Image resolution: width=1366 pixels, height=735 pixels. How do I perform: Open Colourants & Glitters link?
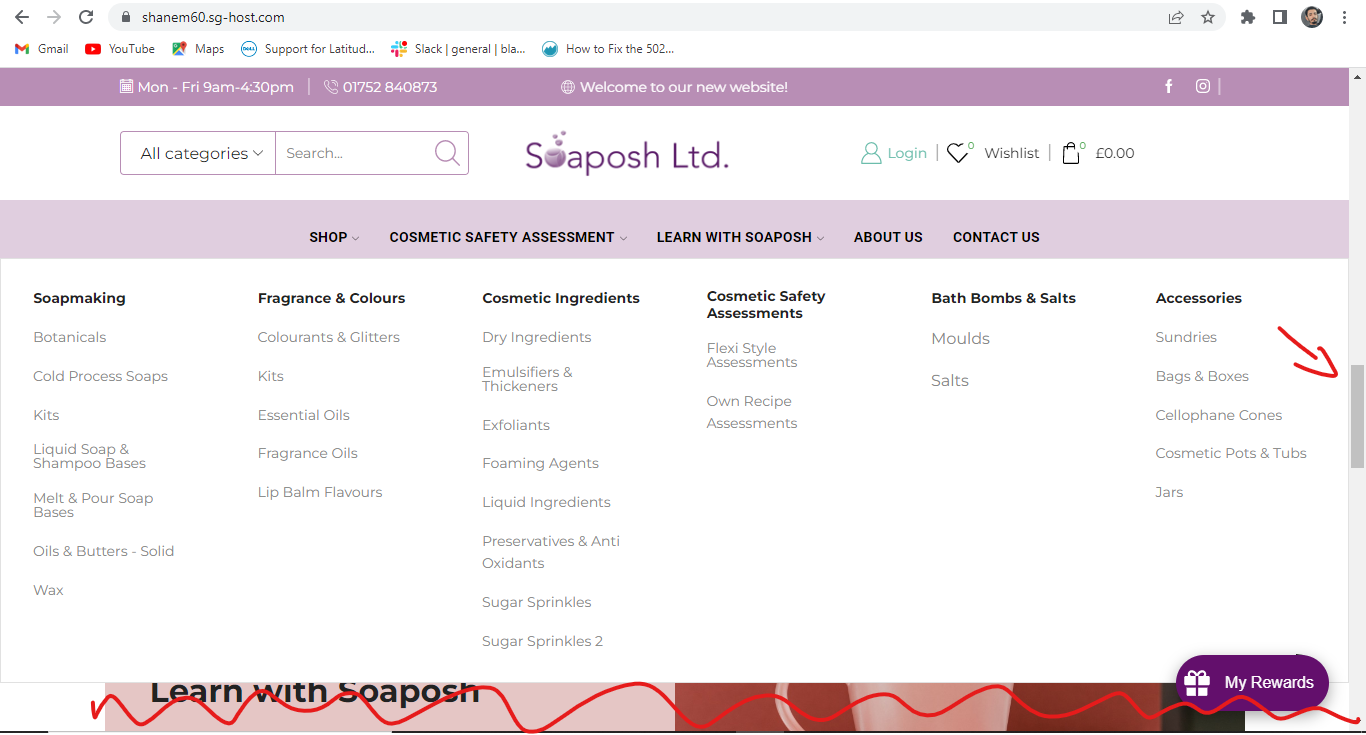[x=328, y=337]
